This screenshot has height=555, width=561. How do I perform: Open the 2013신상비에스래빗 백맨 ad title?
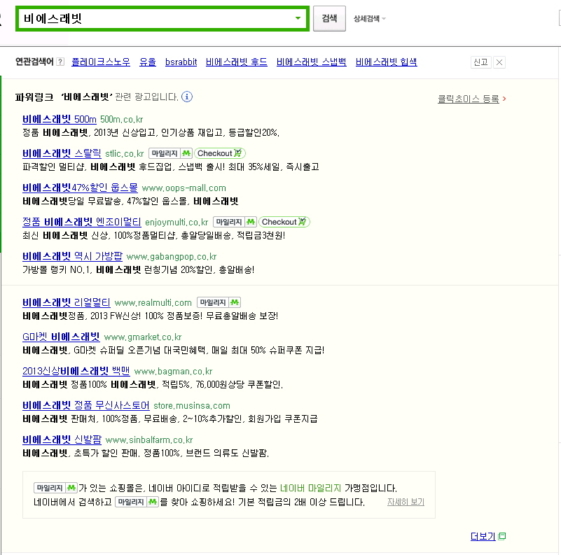(76, 371)
